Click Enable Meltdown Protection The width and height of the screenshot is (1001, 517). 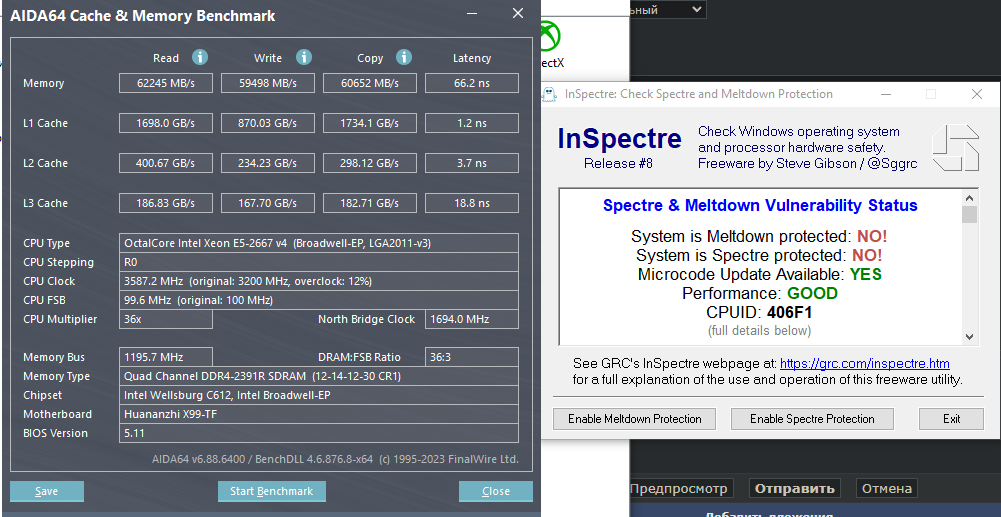click(635, 419)
